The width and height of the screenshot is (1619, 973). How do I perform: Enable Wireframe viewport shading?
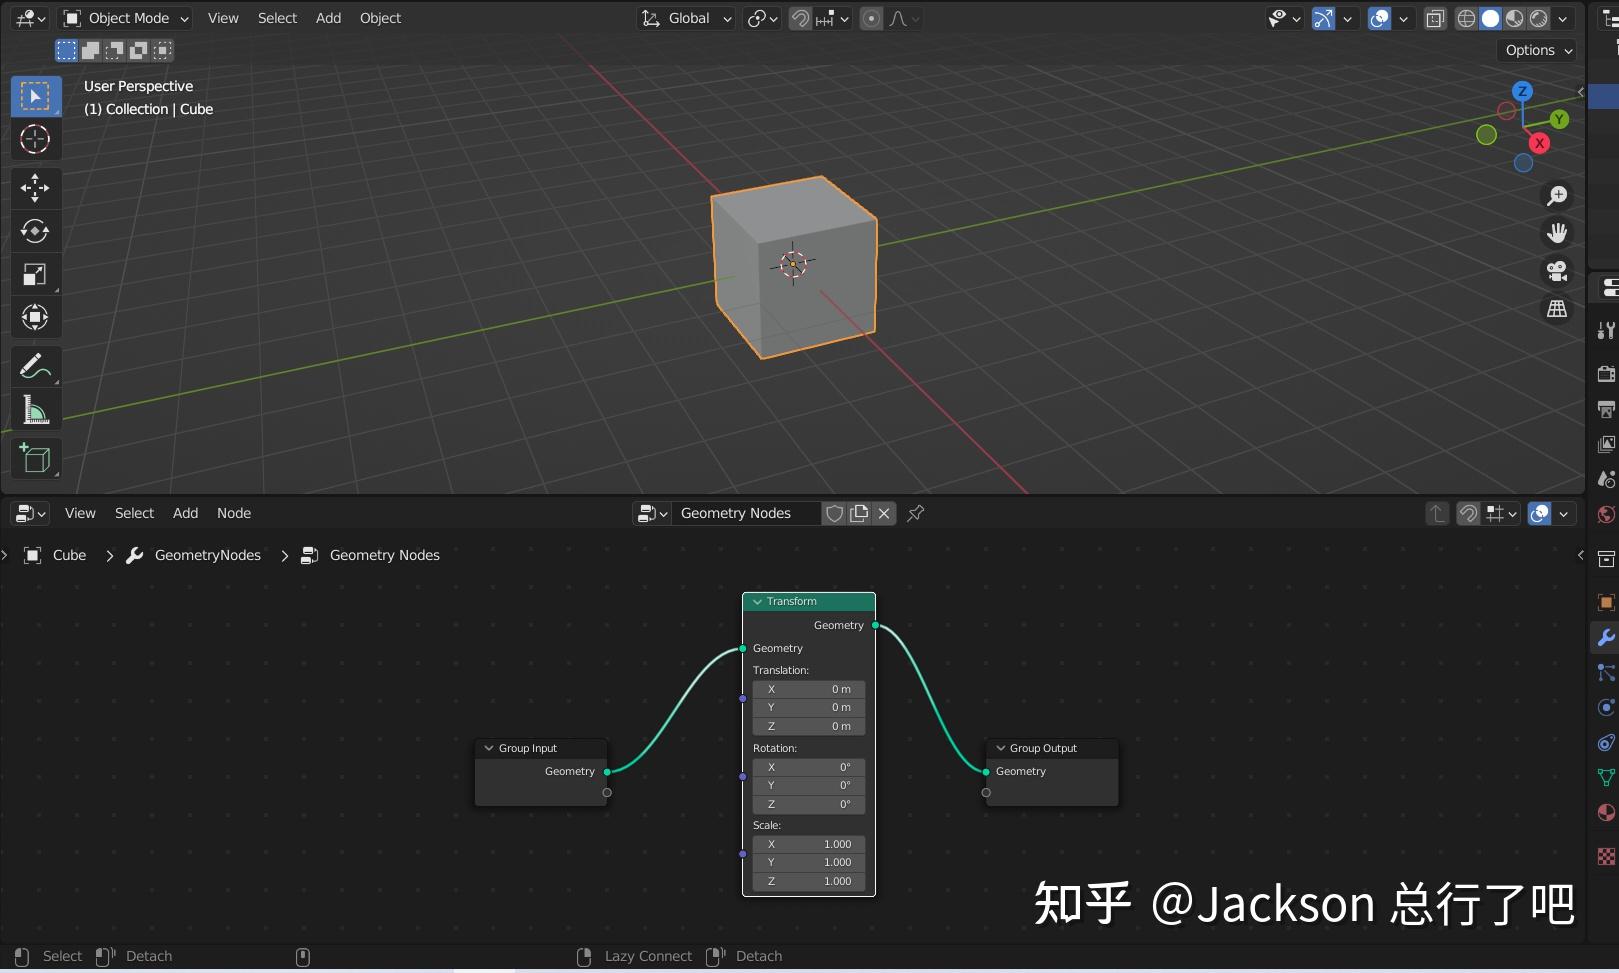tap(1465, 18)
